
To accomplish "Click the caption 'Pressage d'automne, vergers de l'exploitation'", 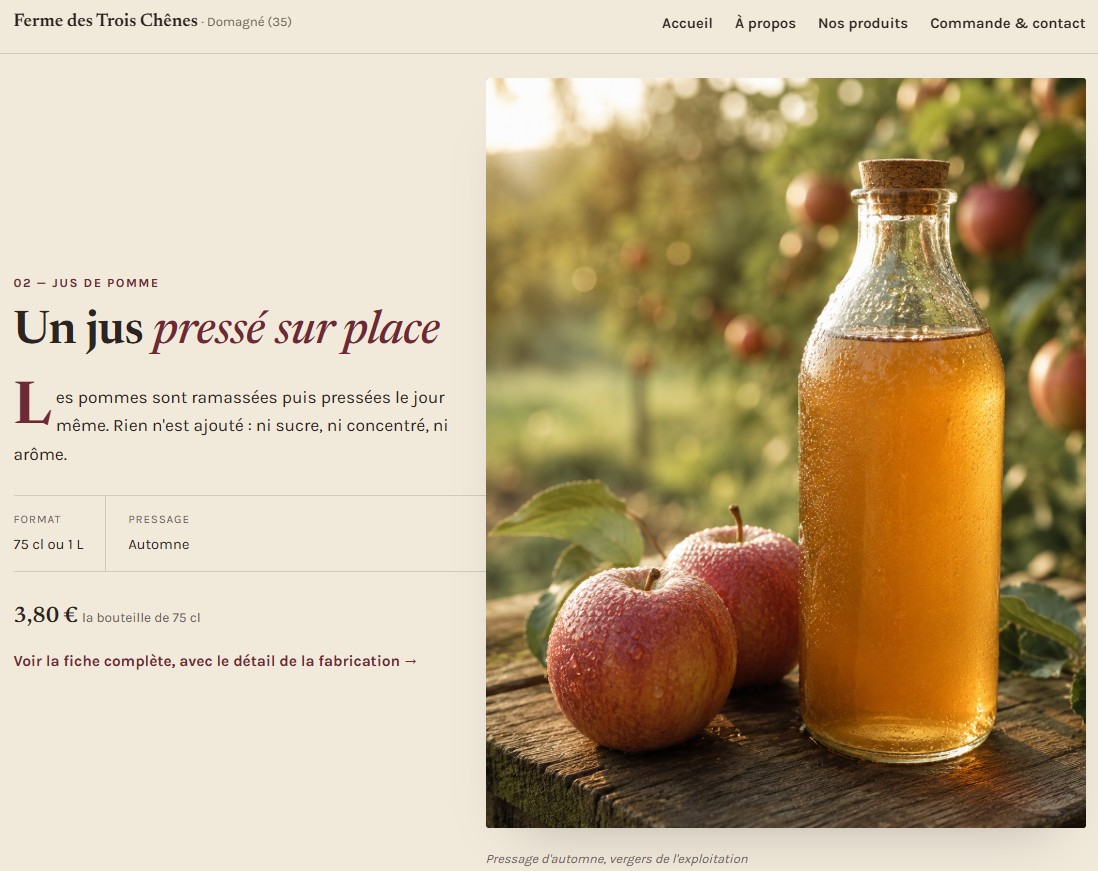I will coord(617,858).
